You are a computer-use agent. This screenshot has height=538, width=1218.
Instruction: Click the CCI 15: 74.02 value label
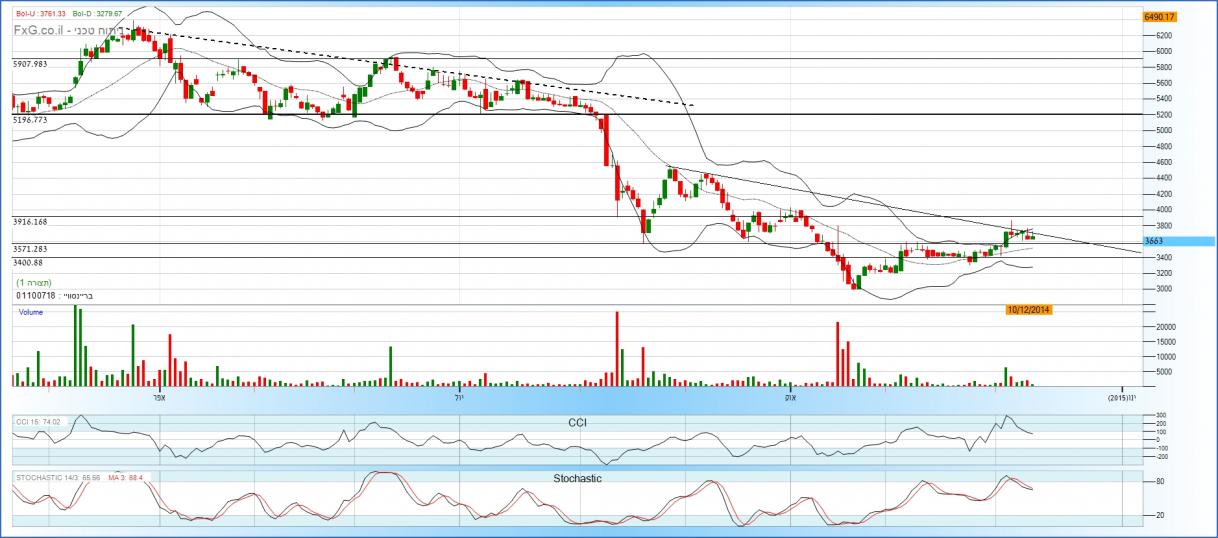pos(39,423)
